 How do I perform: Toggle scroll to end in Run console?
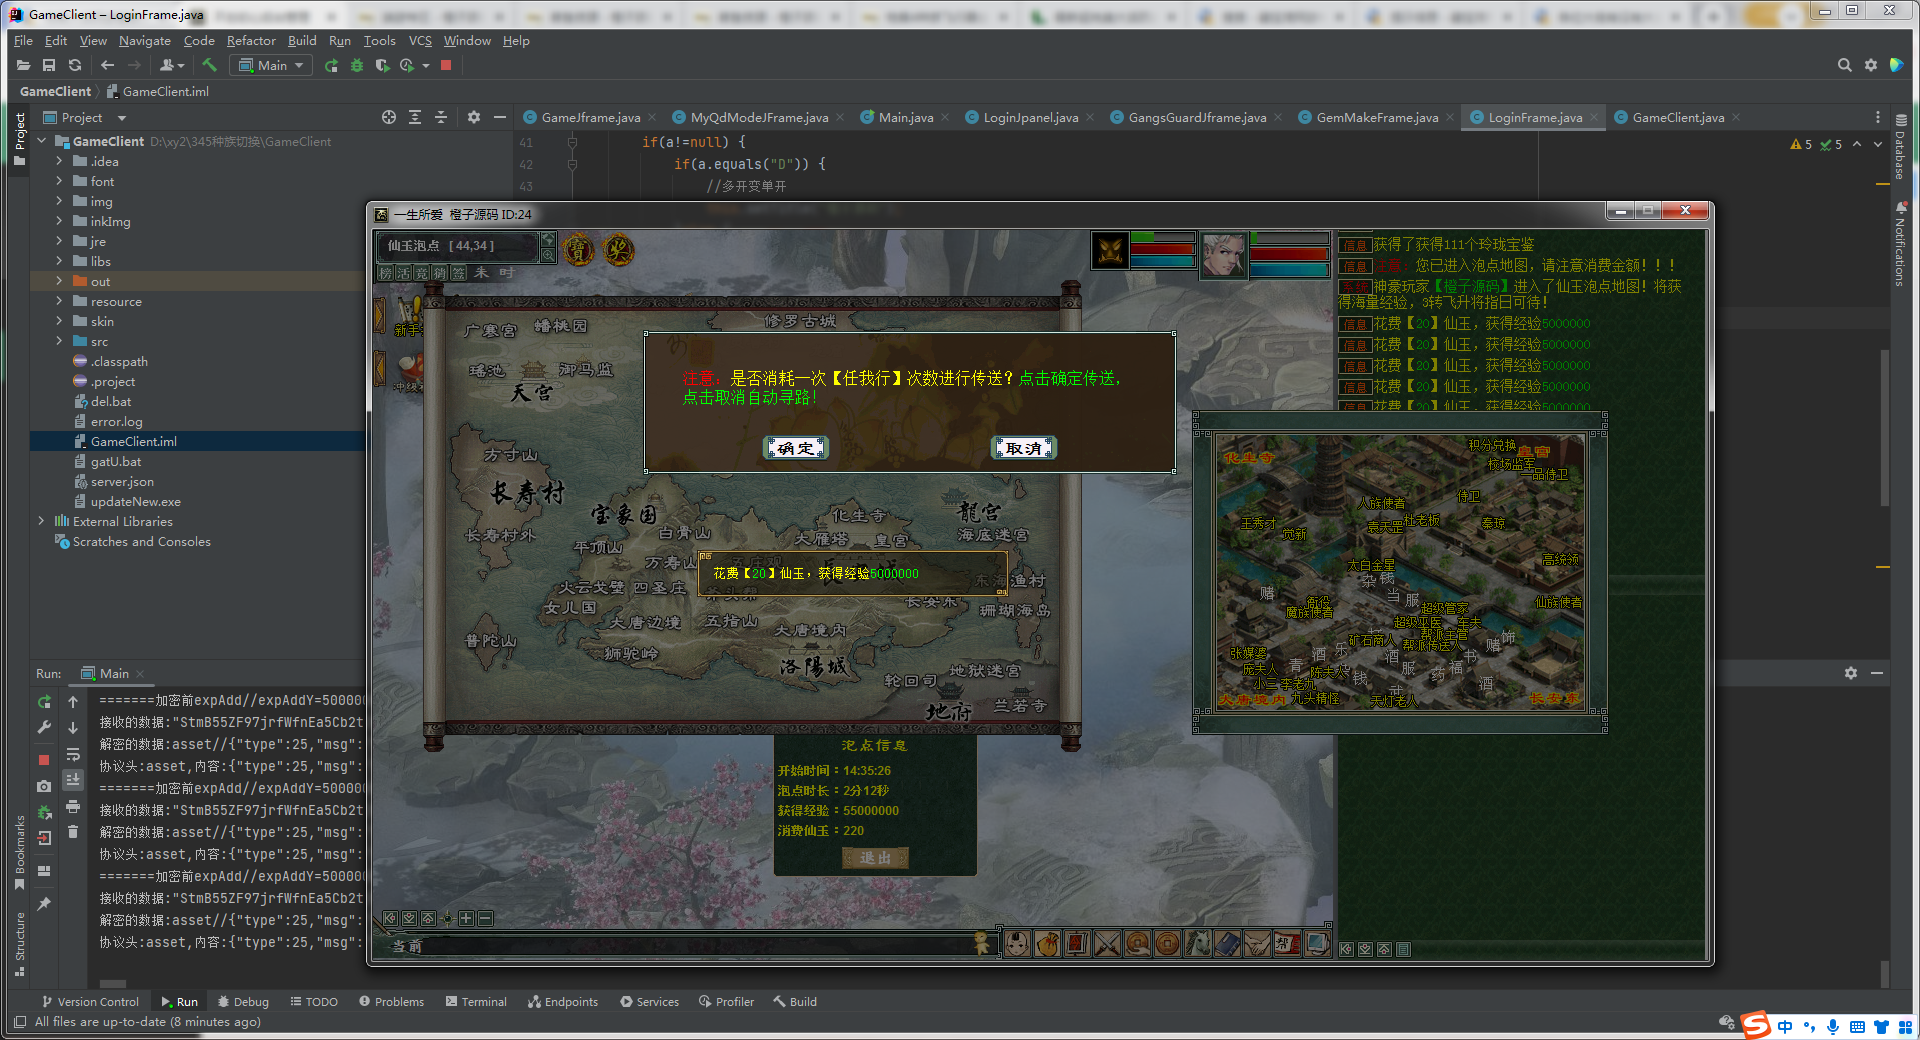[73, 780]
